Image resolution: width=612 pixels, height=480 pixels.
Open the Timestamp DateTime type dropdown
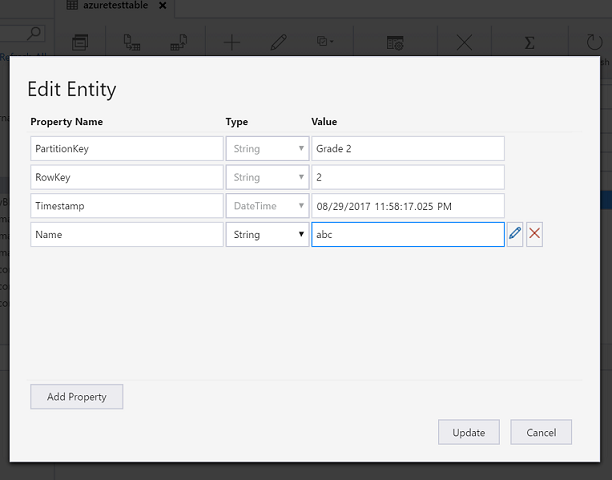click(x=267, y=206)
